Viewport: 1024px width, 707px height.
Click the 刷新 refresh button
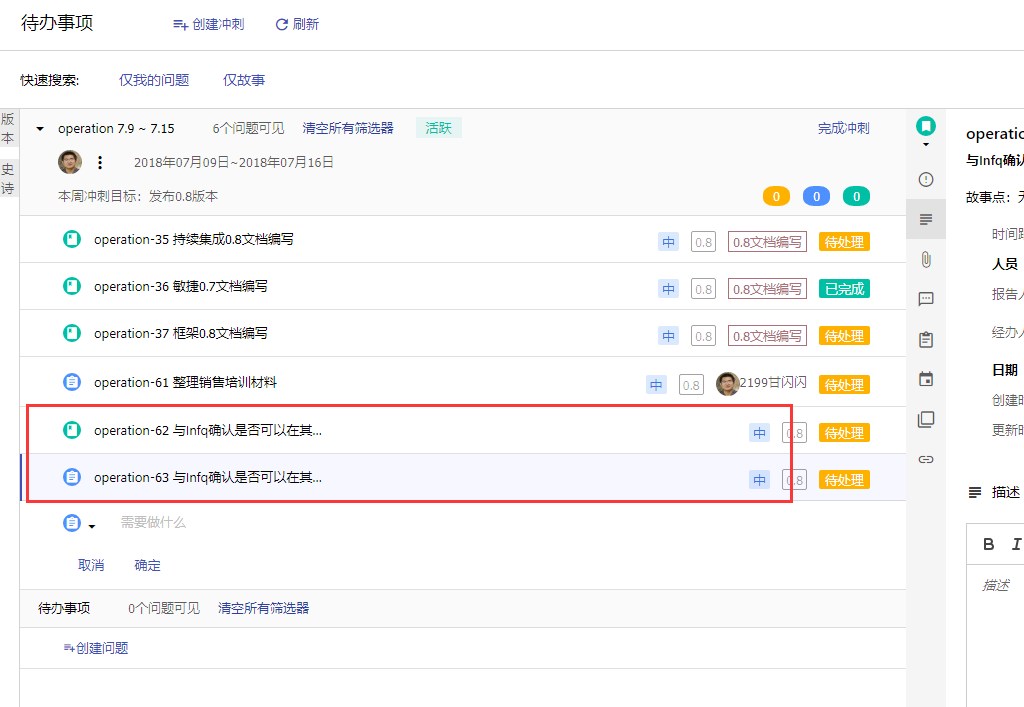(x=297, y=24)
